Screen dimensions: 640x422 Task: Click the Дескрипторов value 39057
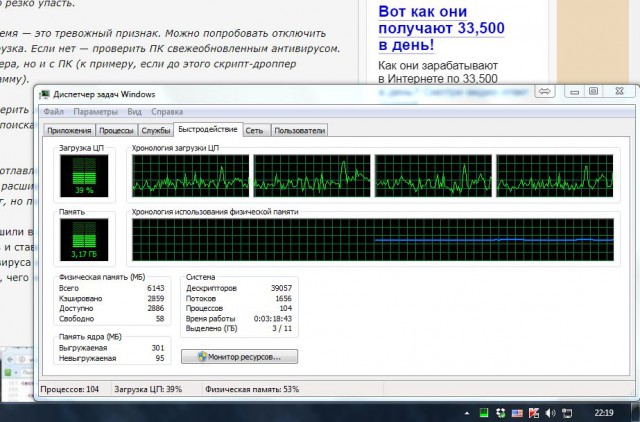(281, 288)
